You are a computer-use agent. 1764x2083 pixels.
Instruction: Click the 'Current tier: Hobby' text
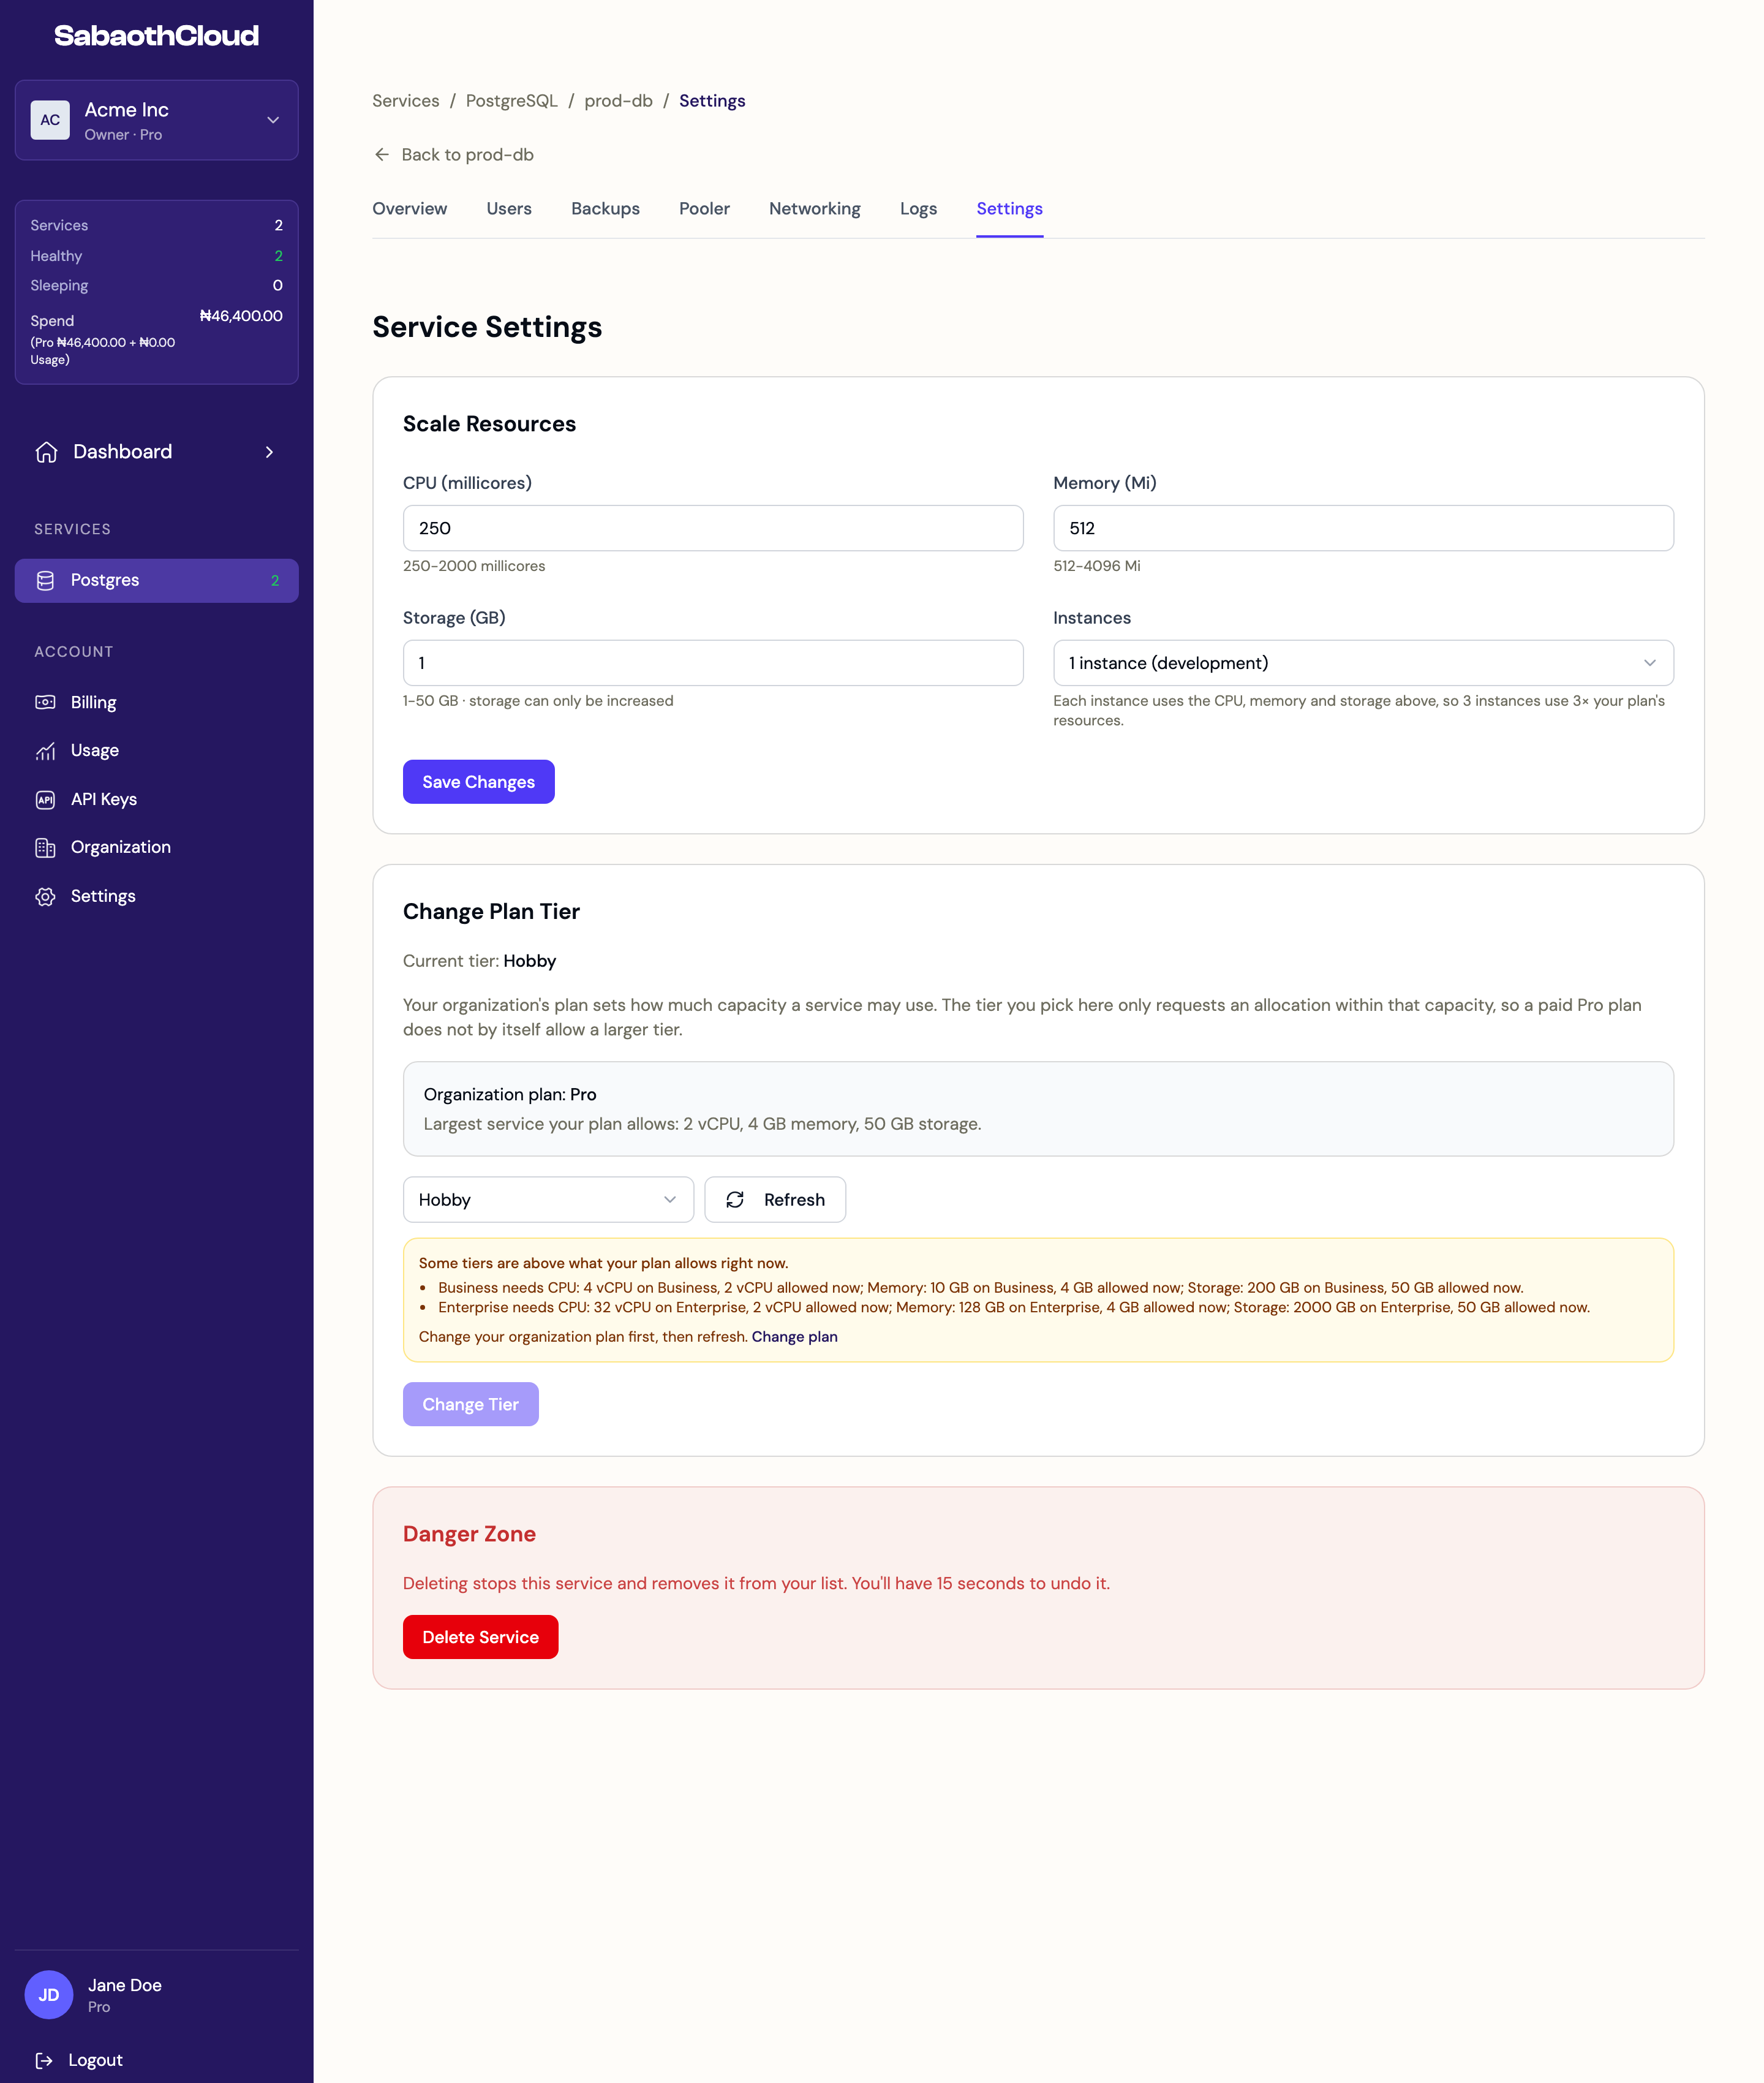point(479,961)
